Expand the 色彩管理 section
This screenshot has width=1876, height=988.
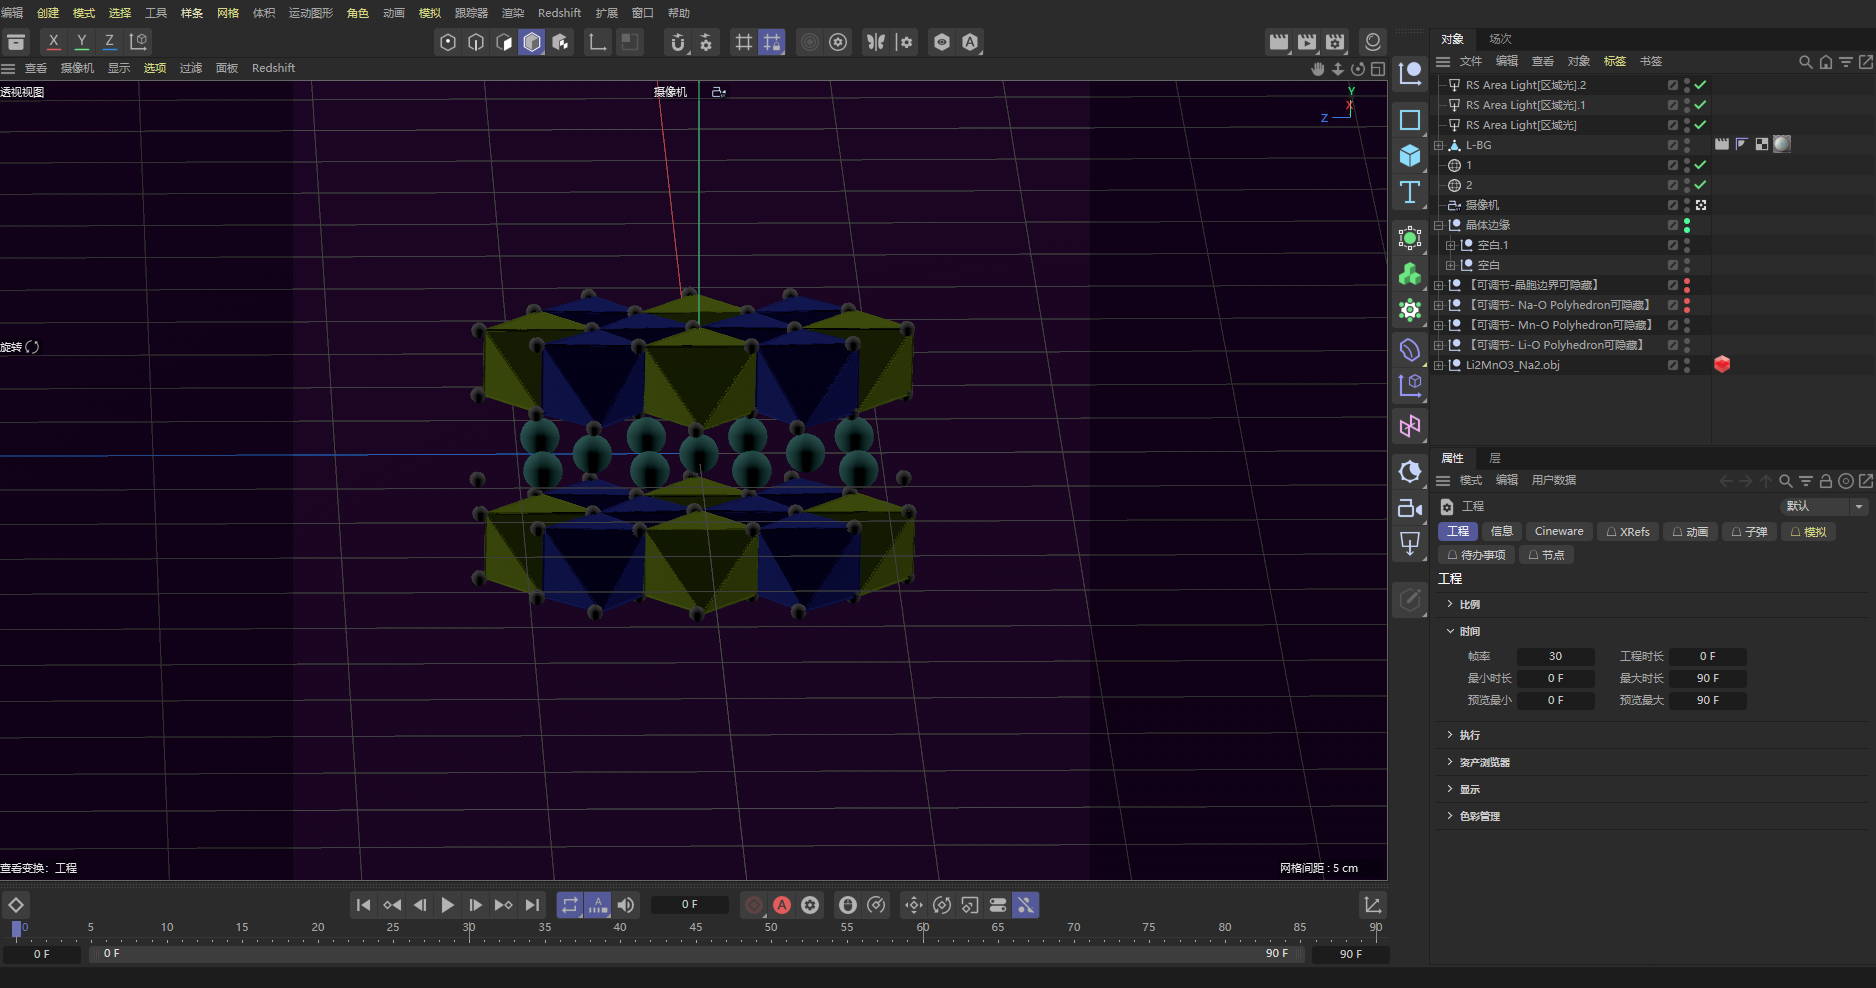click(x=1450, y=816)
